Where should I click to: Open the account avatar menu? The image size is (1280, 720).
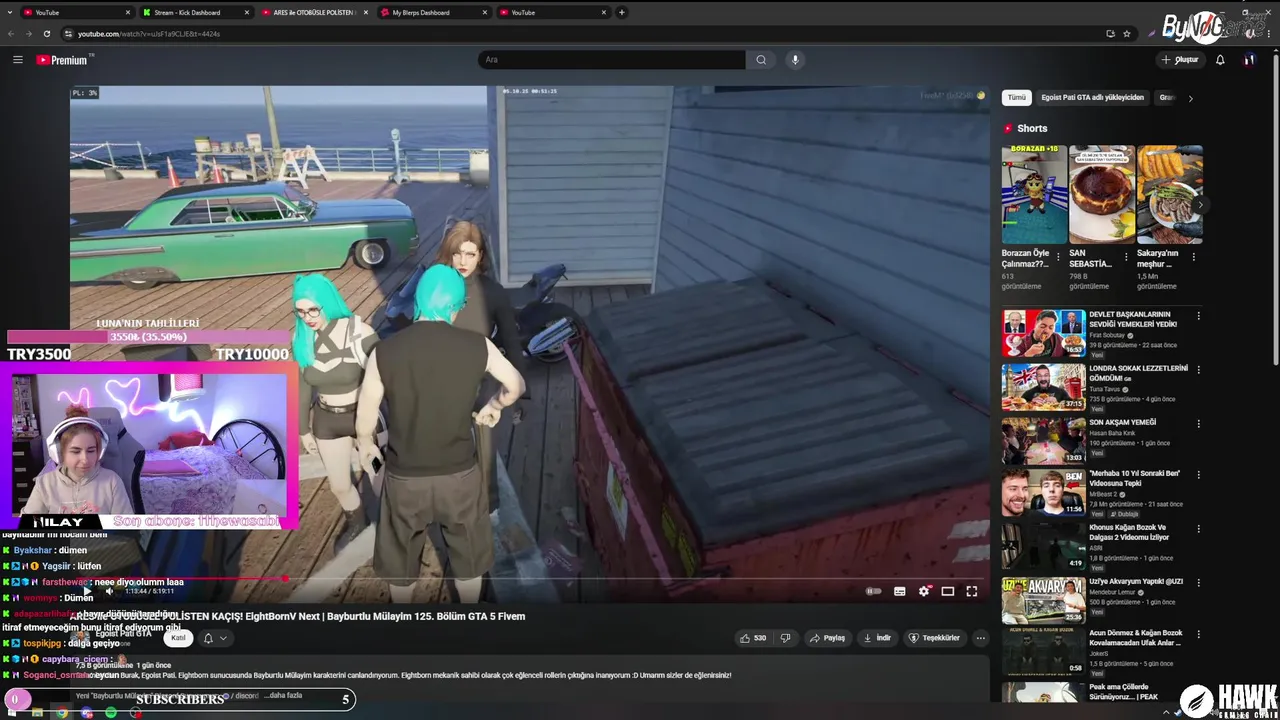[x=1249, y=60]
